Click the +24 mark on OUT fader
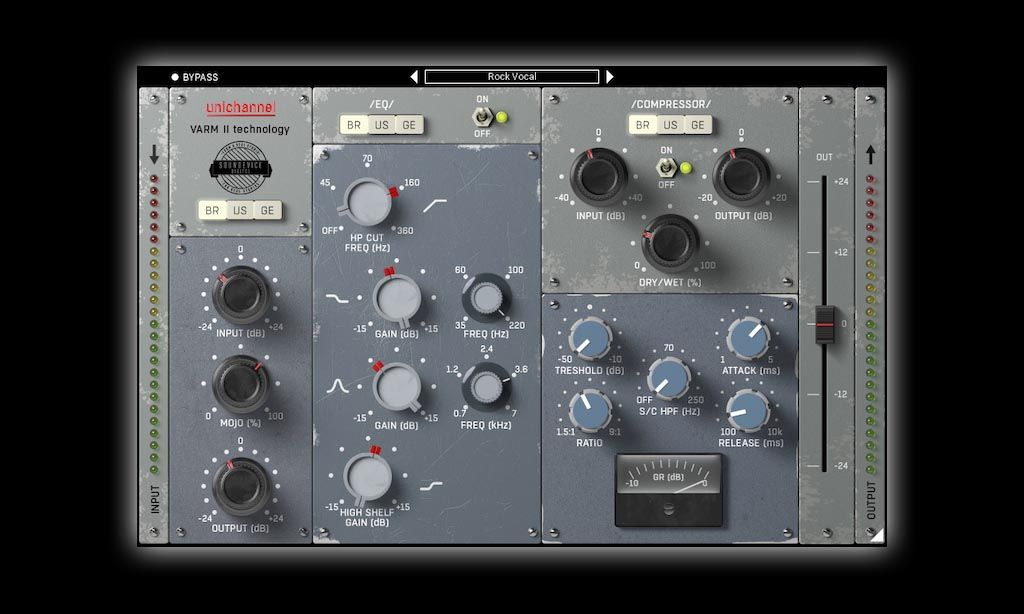The height and width of the screenshot is (614, 1024). (840, 182)
